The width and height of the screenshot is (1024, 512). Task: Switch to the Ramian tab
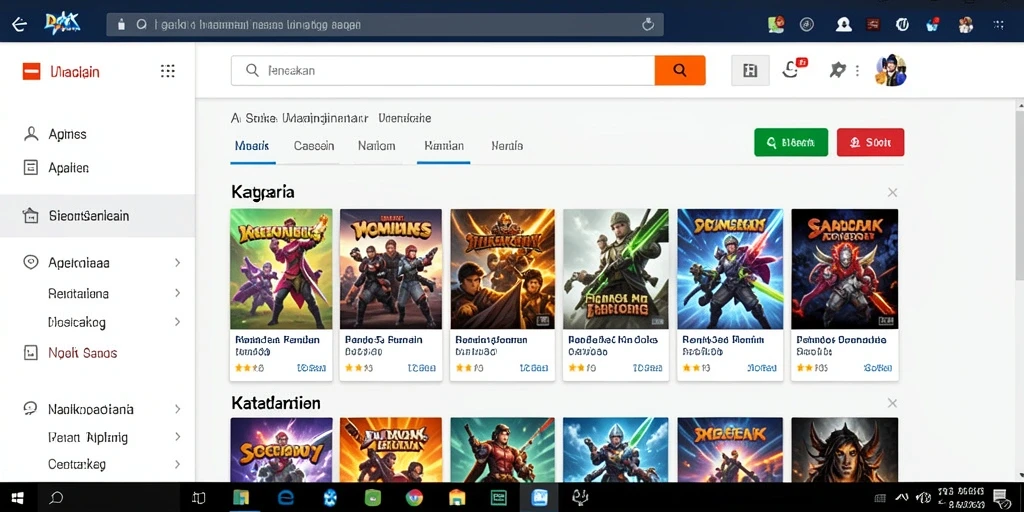(443, 146)
